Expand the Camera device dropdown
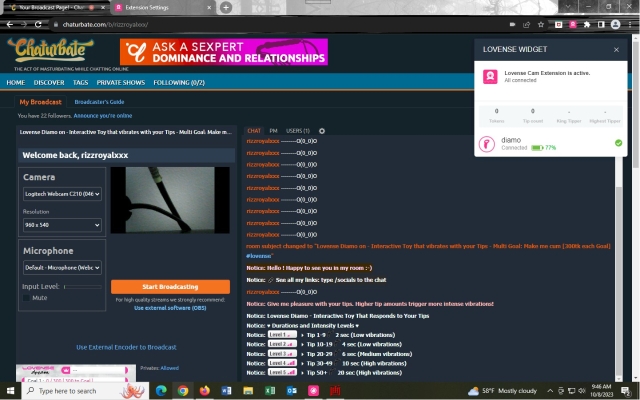640x400 pixels. click(x=62, y=195)
